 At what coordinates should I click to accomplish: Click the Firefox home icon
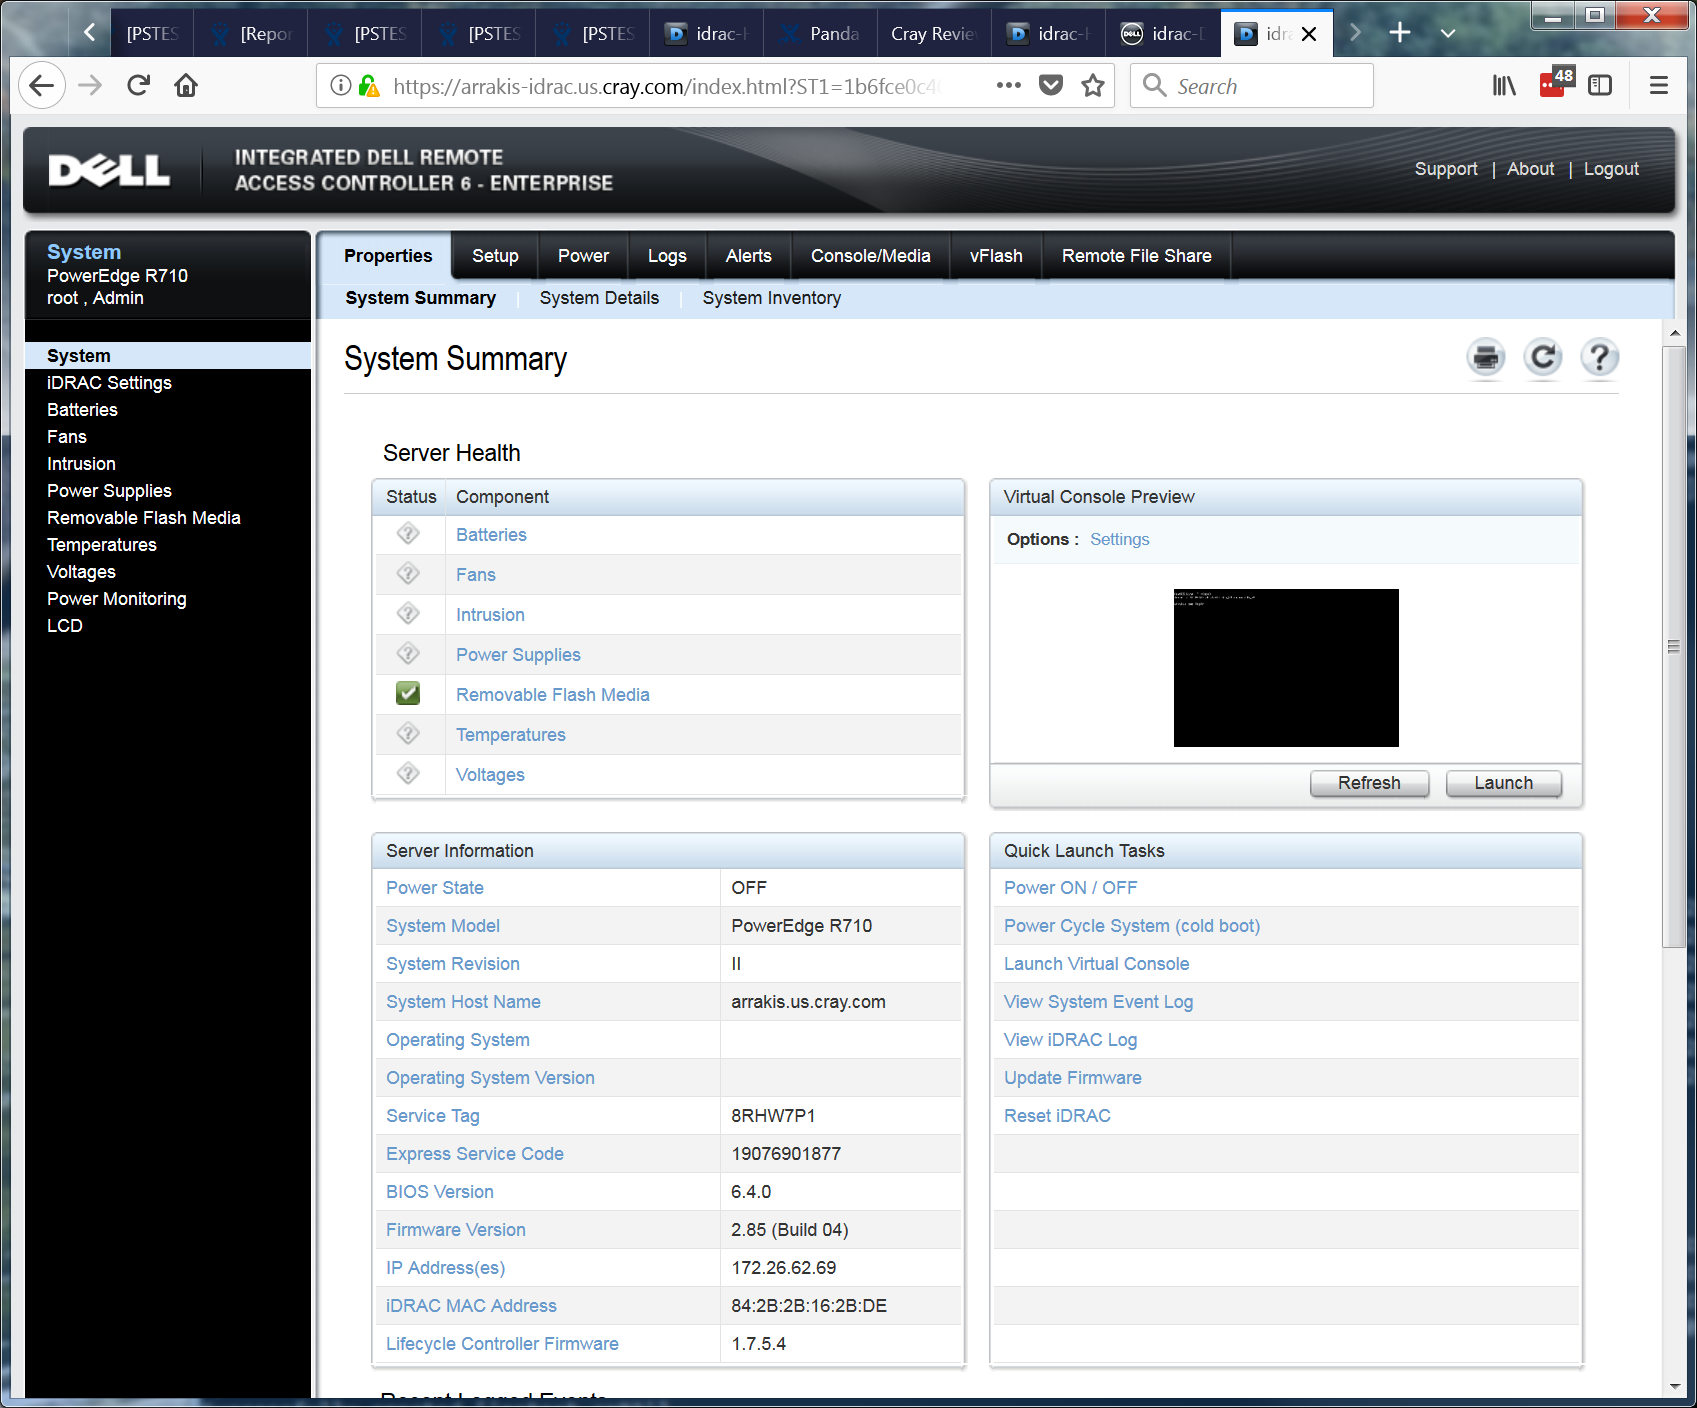click(x=186, y=86)
